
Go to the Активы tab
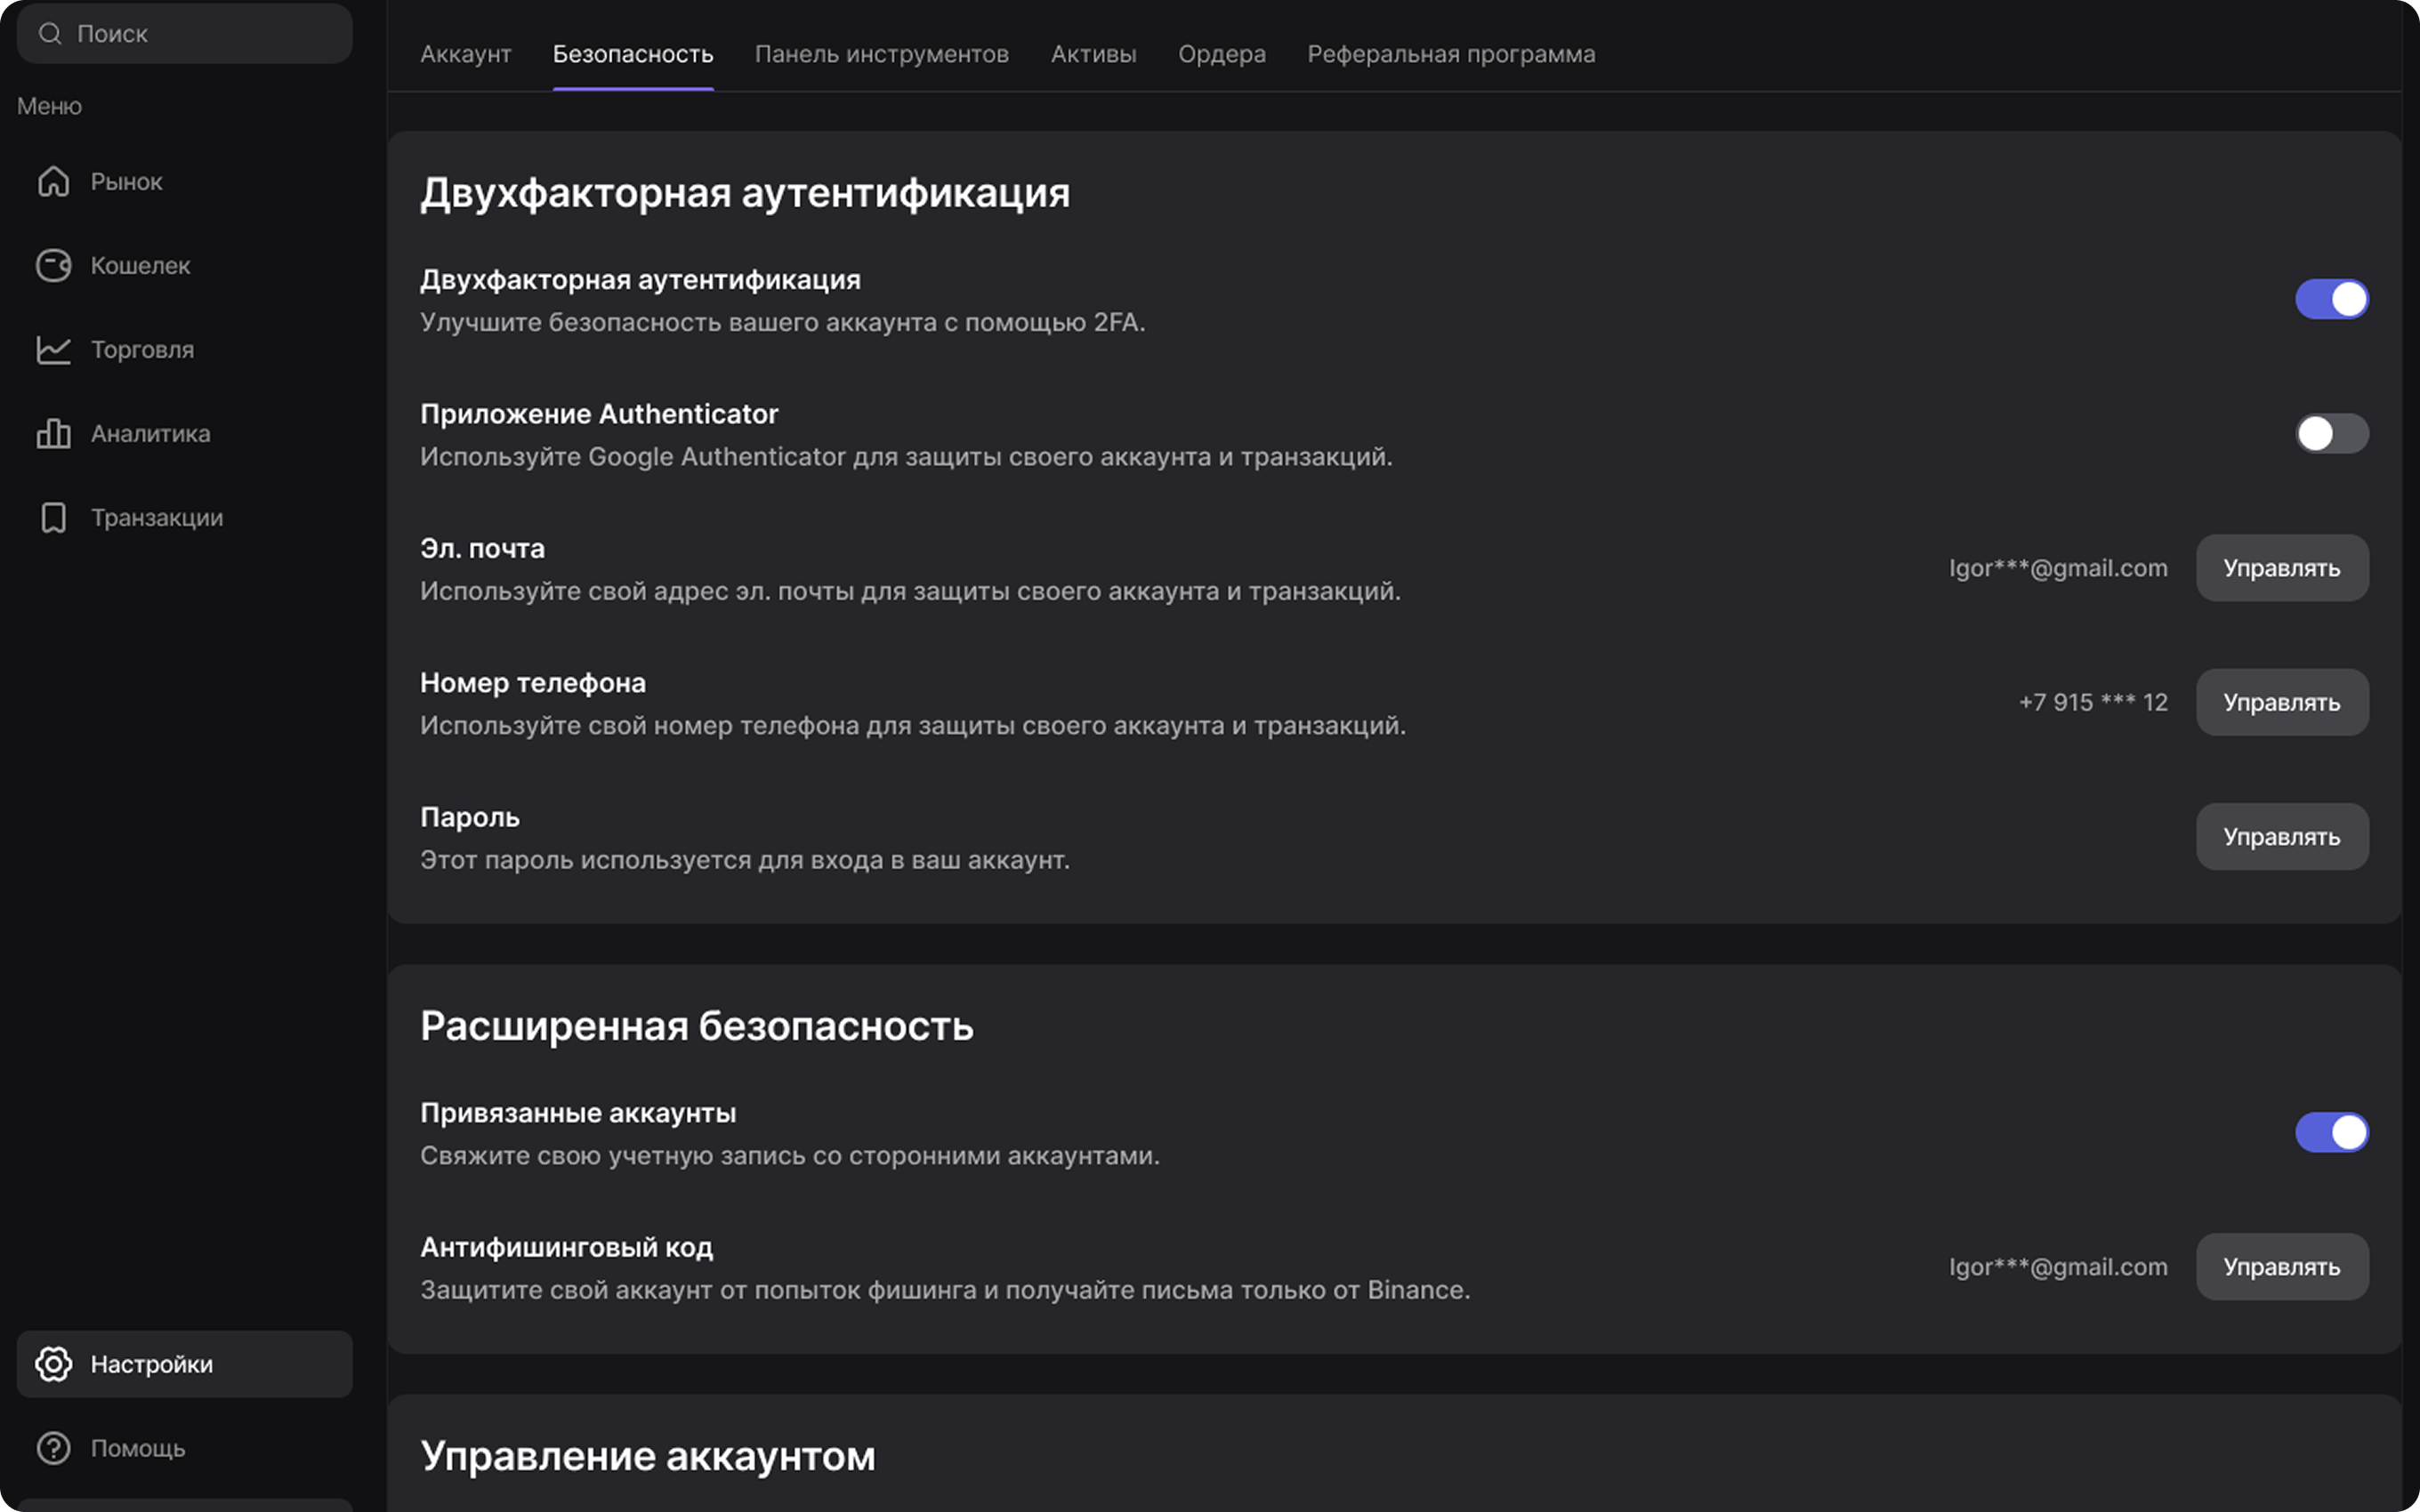point(1093,54)
